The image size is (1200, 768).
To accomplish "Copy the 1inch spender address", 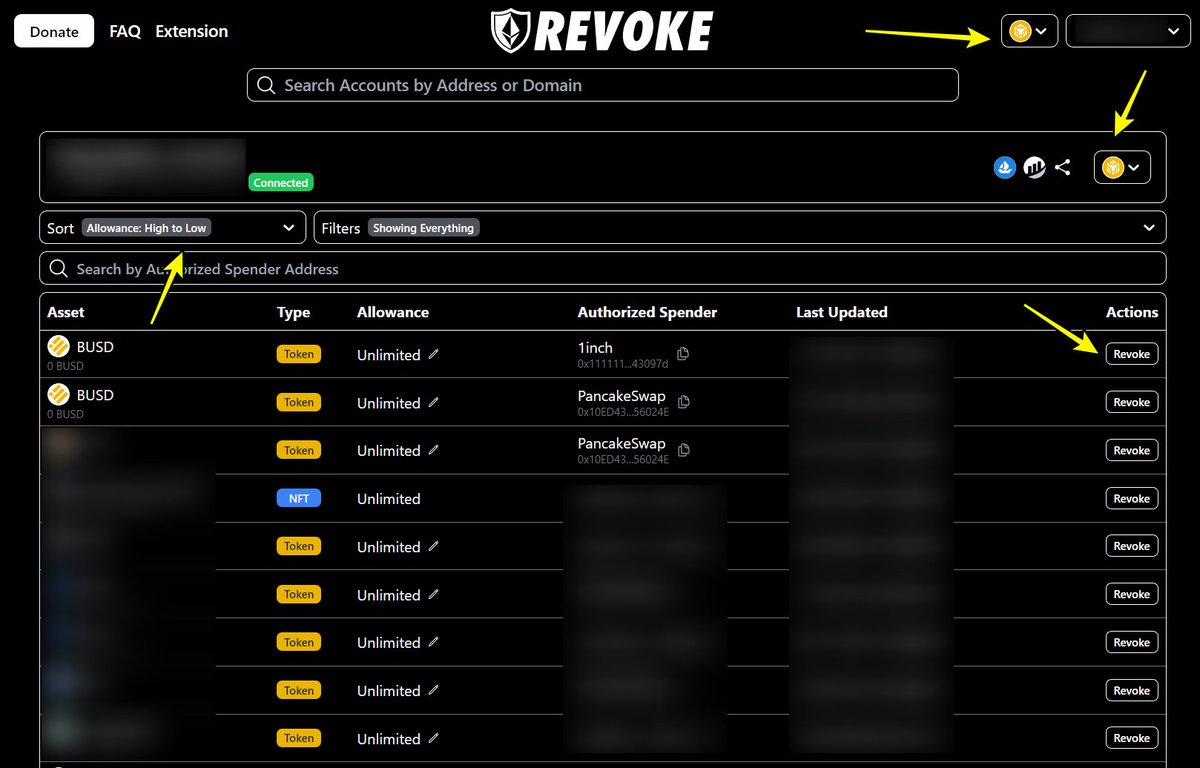I will point(683,354).
